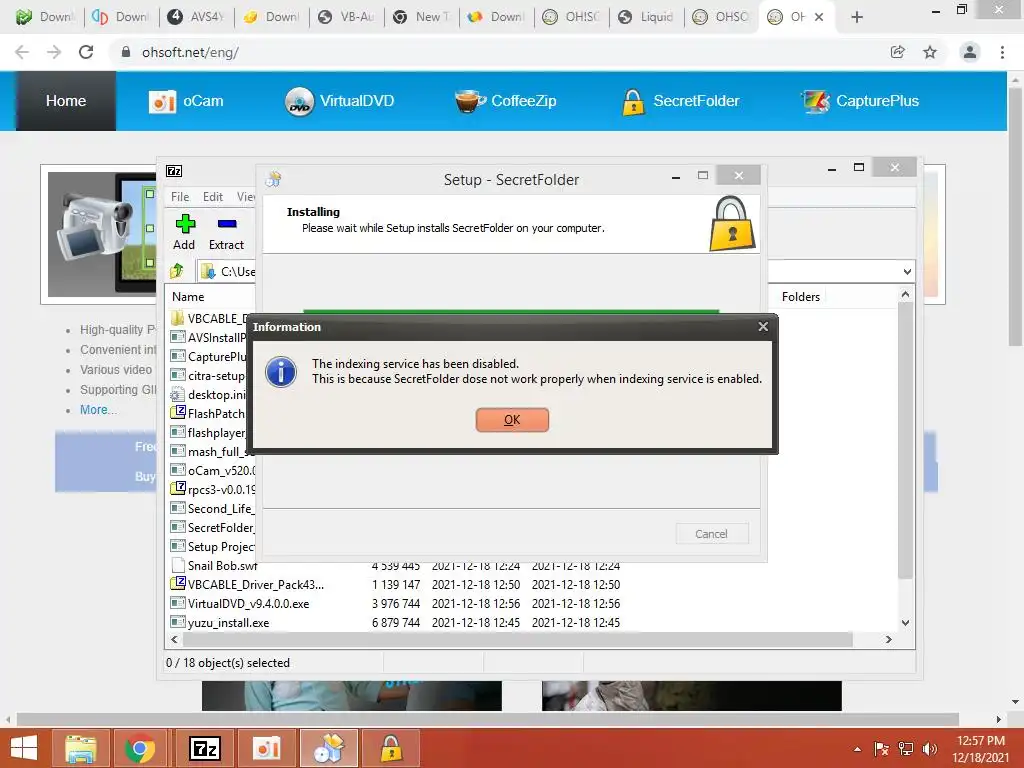This screenshot has height=768, width=1024.
Task: Click the Name column header in 7-Zip
Action: click(x=188, y=296)
